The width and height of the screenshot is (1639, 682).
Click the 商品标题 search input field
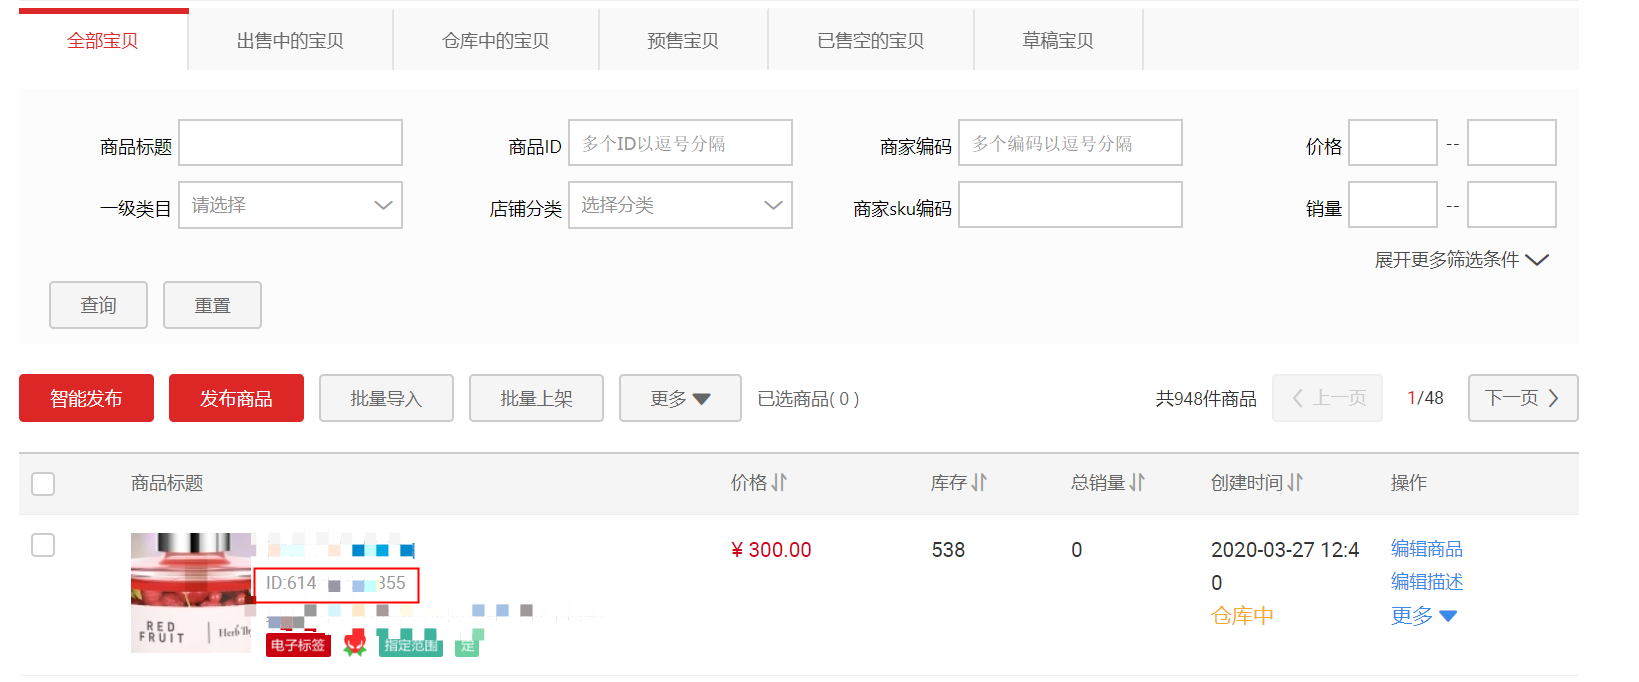(290, 143)
